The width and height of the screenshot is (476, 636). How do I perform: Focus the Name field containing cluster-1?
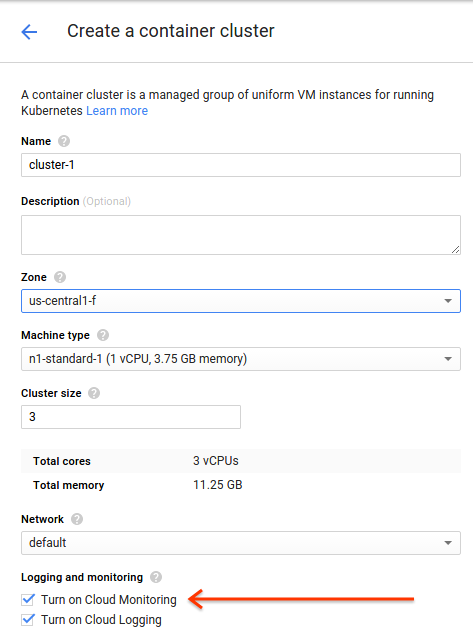click(241, 165)
